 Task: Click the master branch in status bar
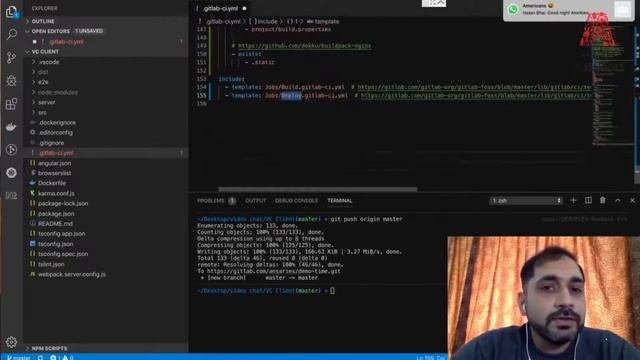point(19,358)
